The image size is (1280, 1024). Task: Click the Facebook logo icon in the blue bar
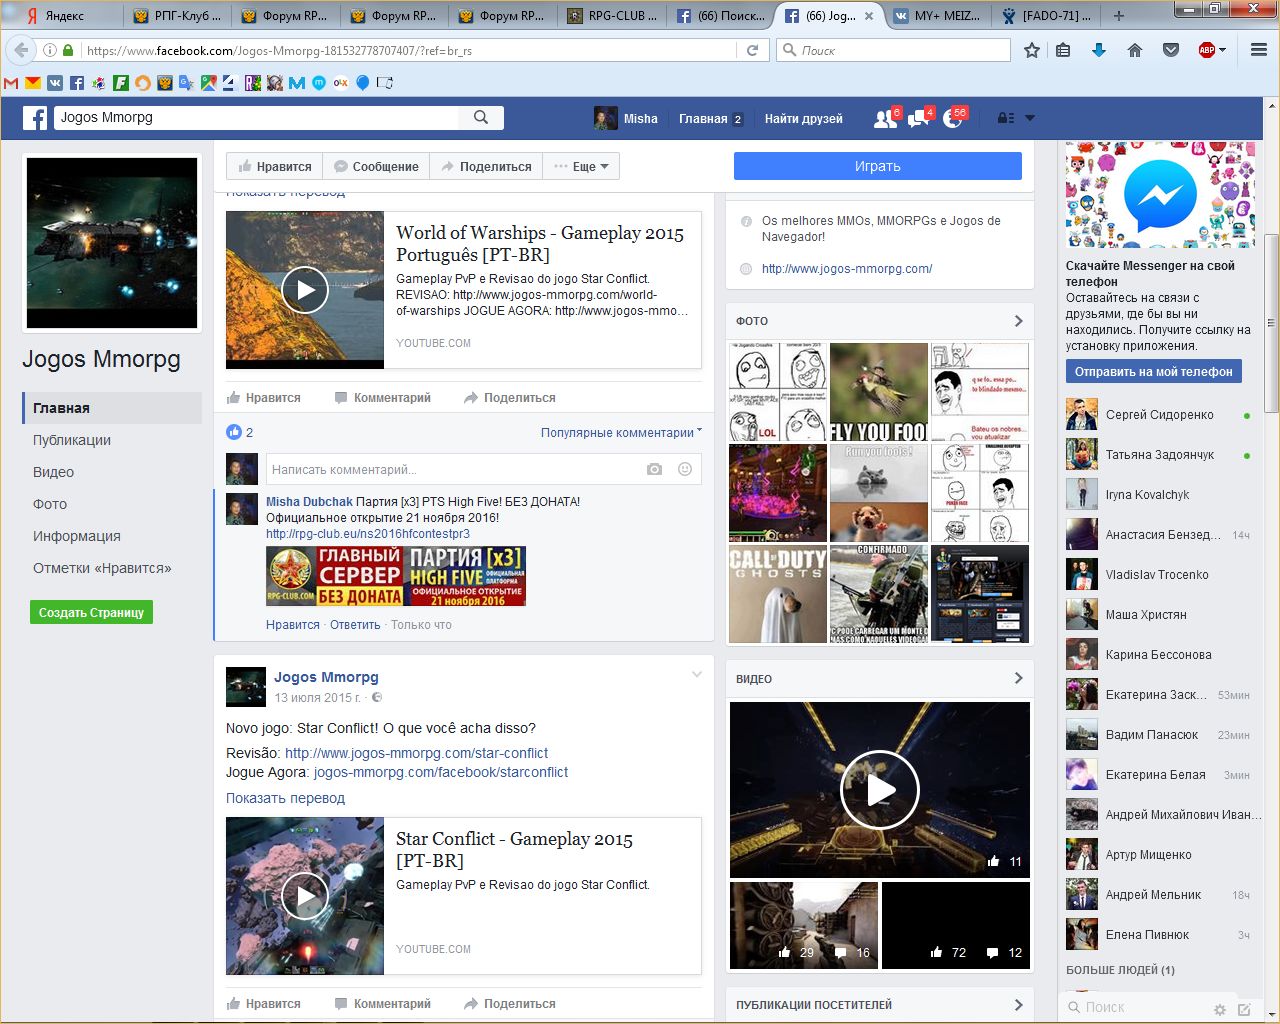[x=35, y=118]
